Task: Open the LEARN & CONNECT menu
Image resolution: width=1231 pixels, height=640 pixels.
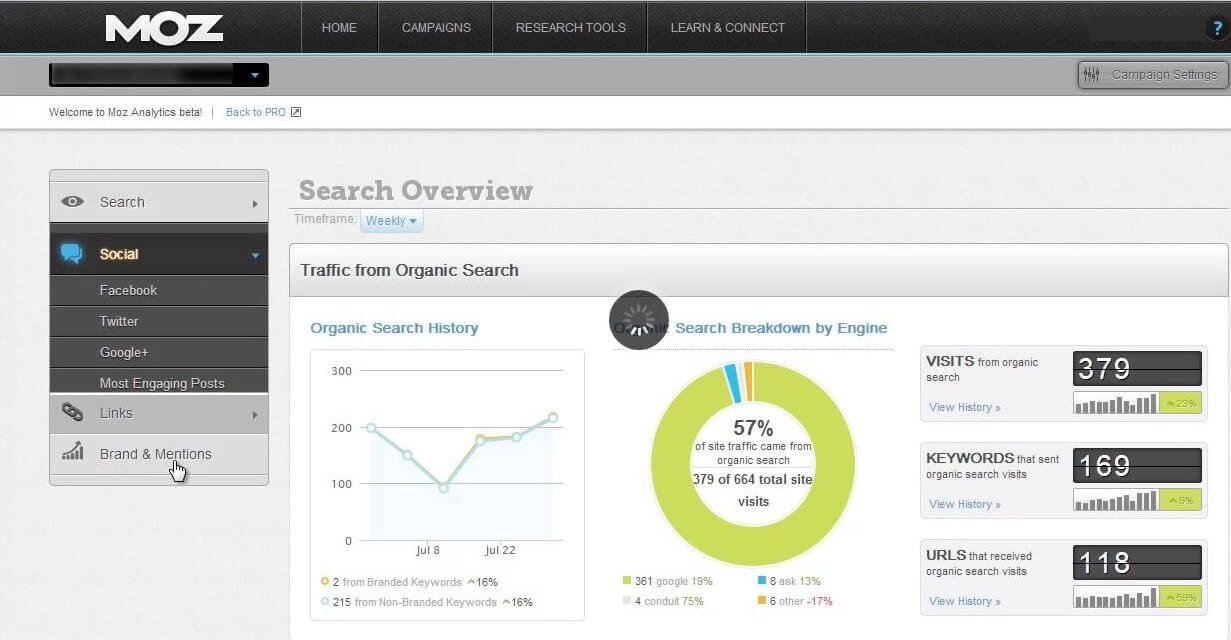Action: [x=727, y=28]
